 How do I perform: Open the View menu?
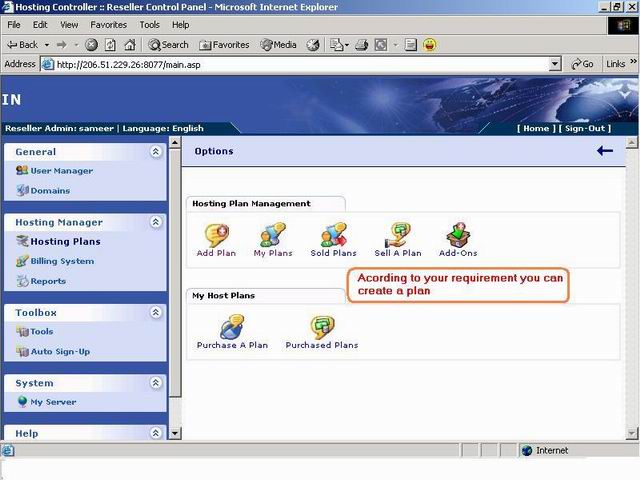tap(69, 25)
